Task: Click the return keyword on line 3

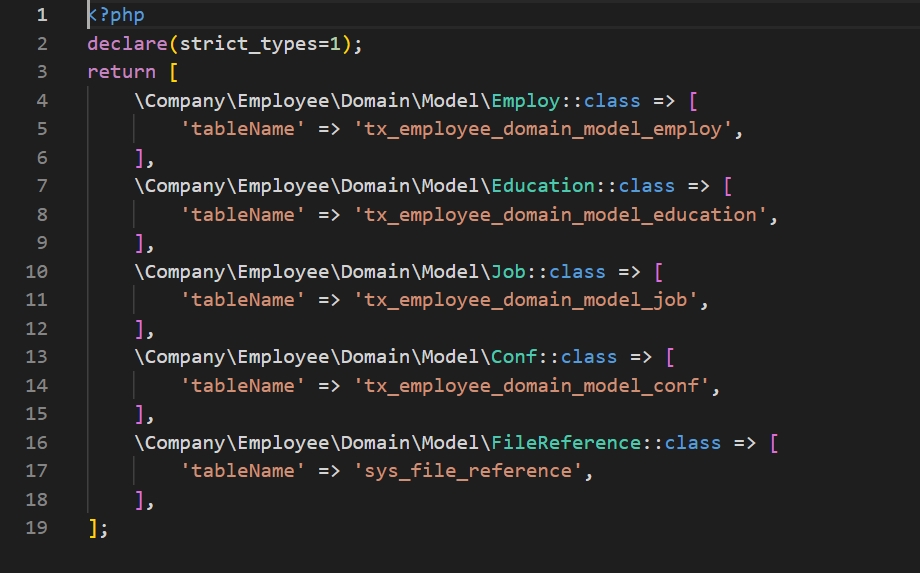Action: 121,72
